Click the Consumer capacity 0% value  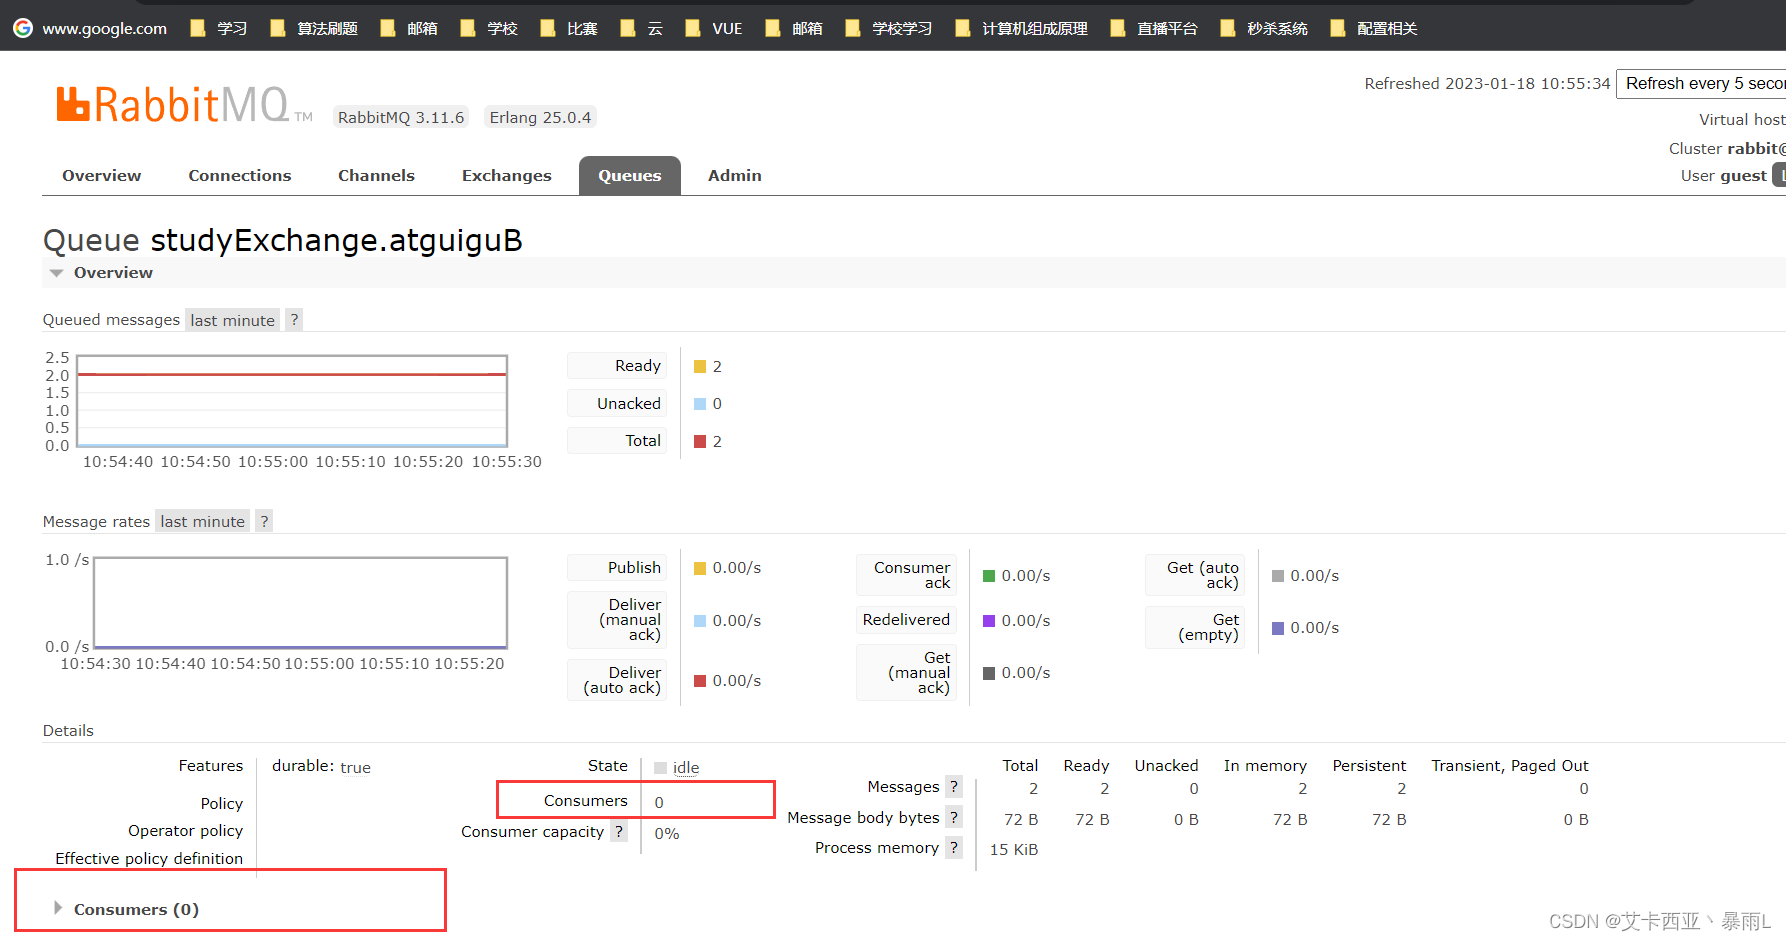coord(667,833)
